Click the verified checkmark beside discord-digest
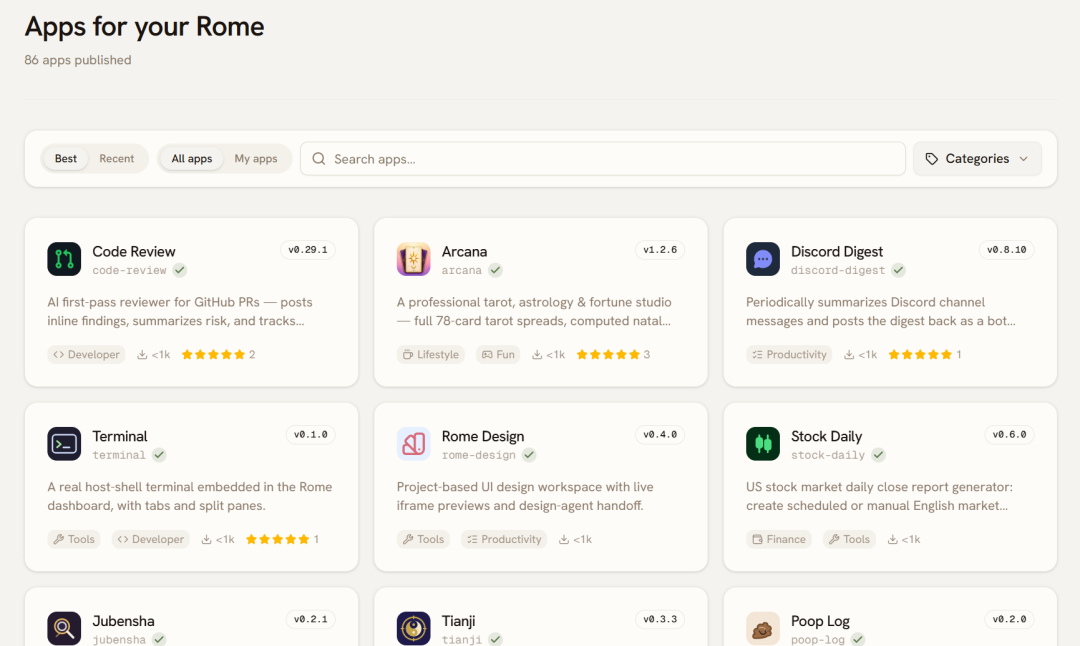1080x646 pixels. tap(898, 270)
